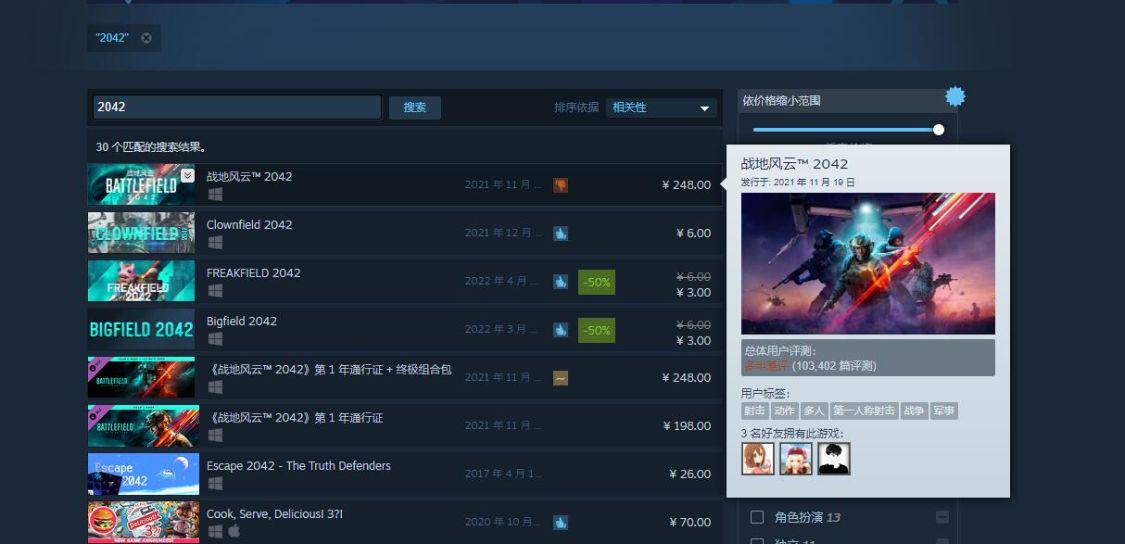The height and width of the screenshot is (544, 1125).
Task: Click the large Battlefield artwork in the hover popup
Action: click(x=867, y=263)
